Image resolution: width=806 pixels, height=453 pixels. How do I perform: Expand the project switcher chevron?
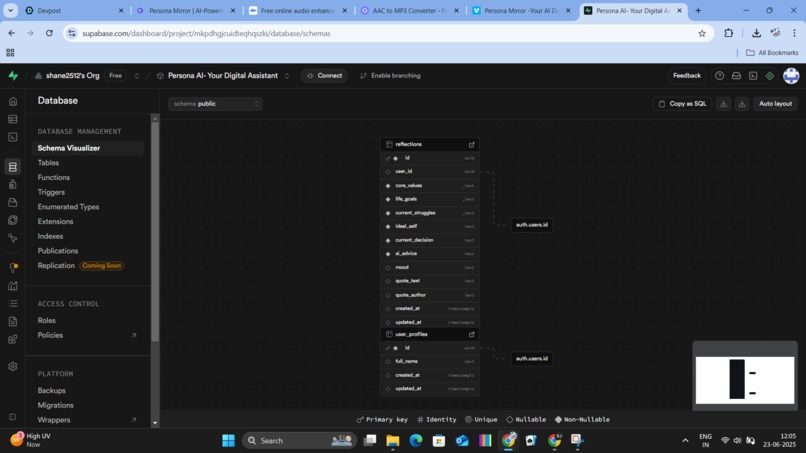click(x=287, y=76)
